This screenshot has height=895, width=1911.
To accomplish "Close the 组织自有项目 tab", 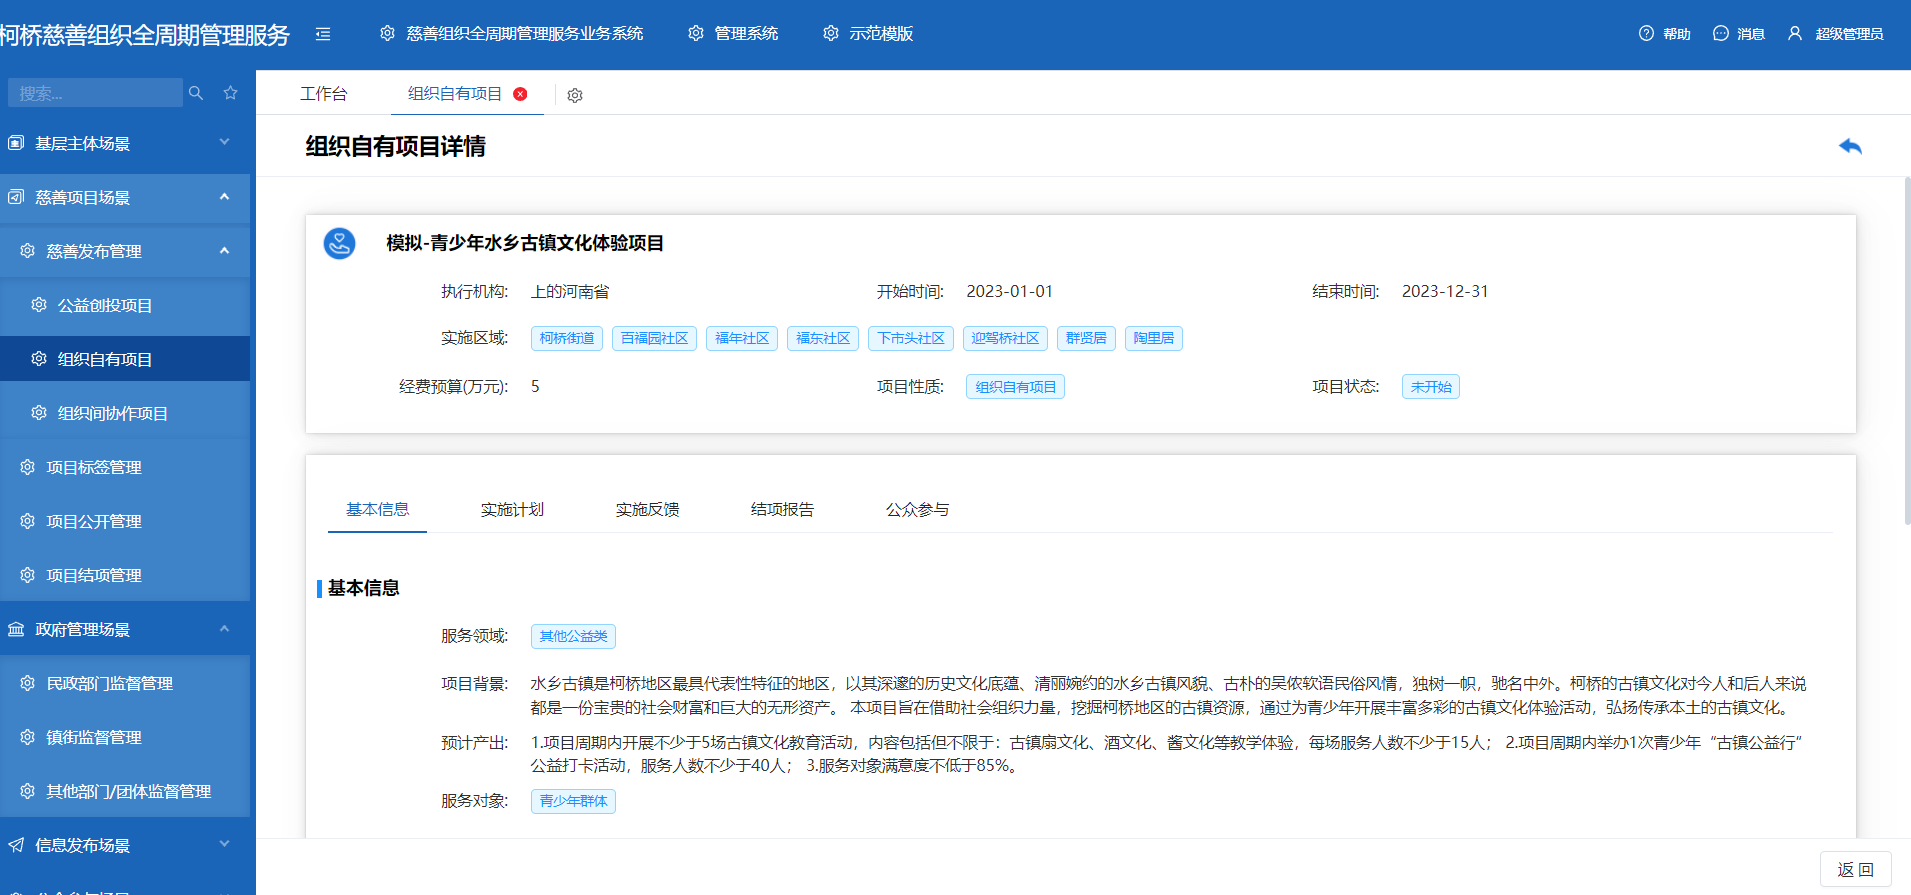I will (520, 94).
